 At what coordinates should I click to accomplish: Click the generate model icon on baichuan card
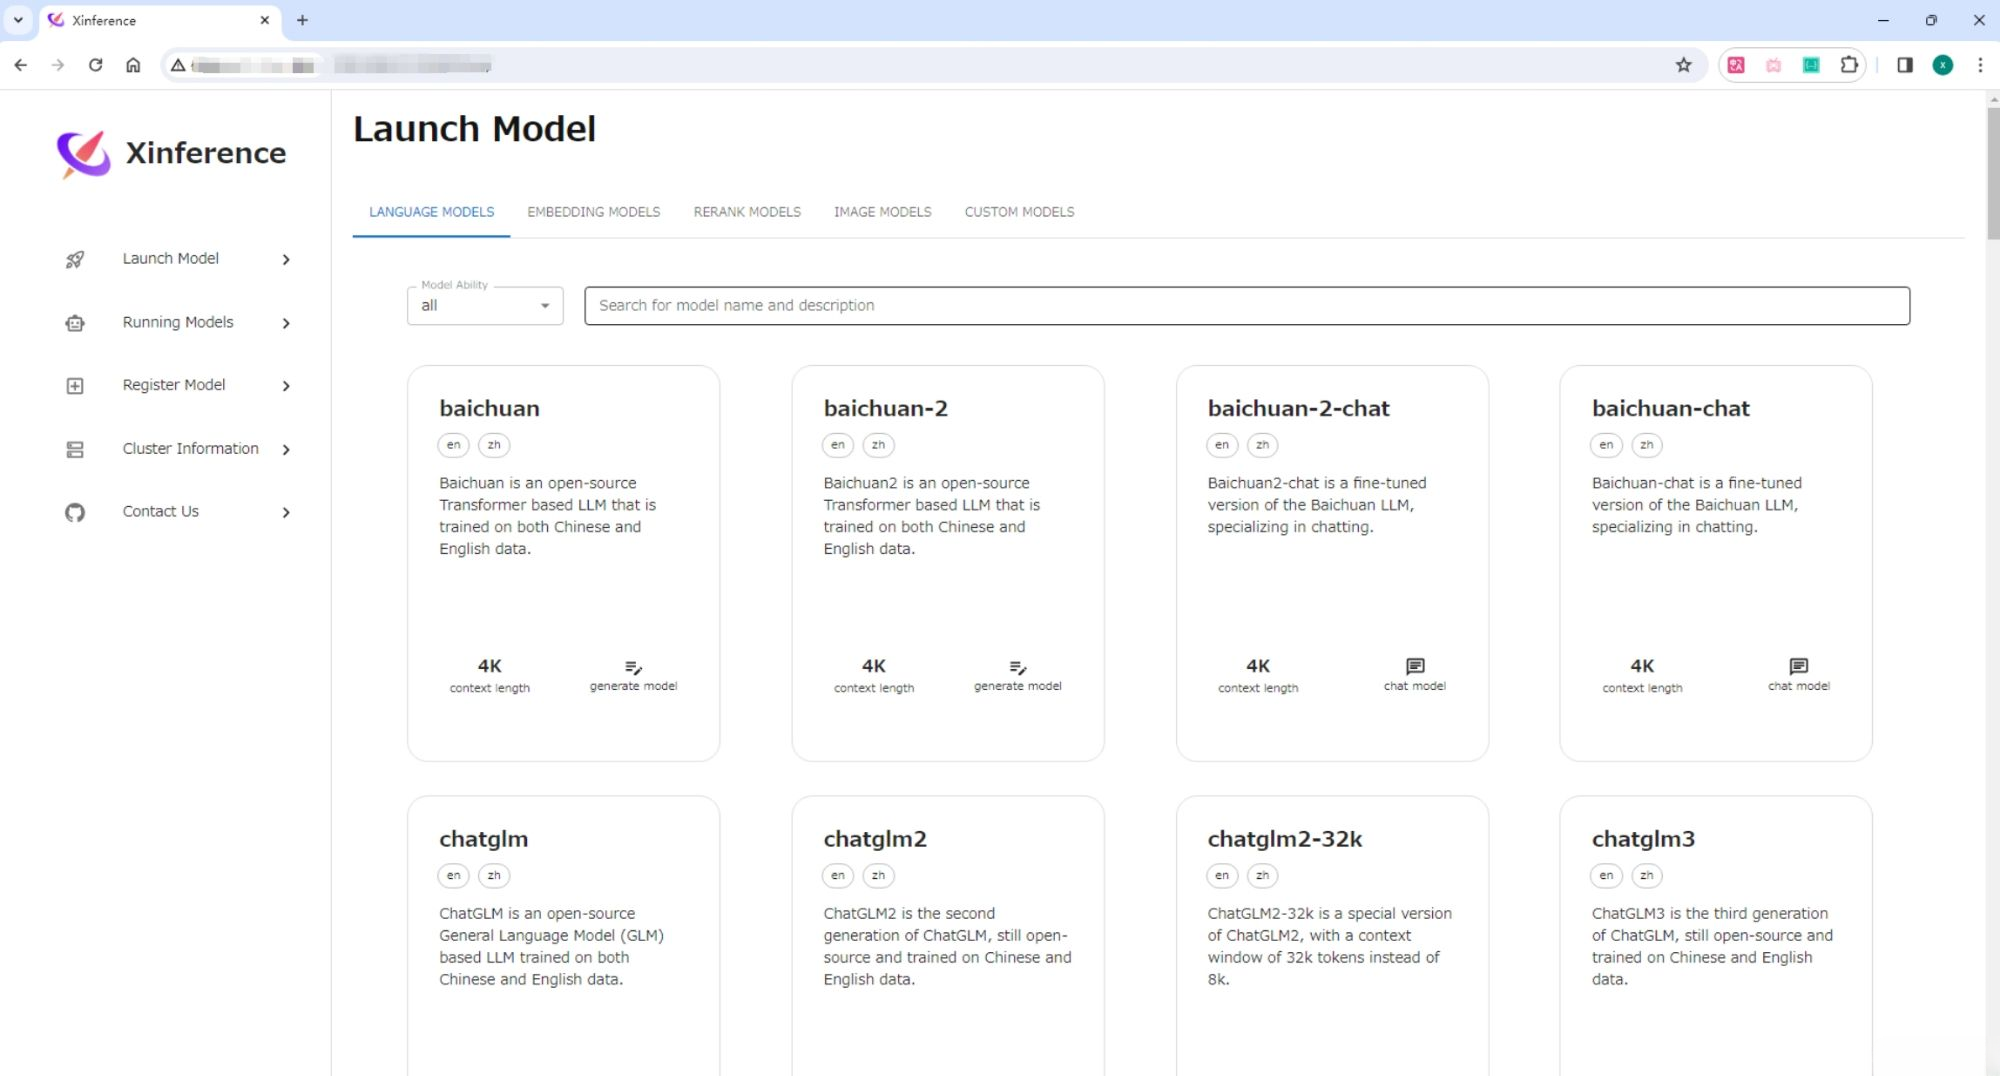633,667
